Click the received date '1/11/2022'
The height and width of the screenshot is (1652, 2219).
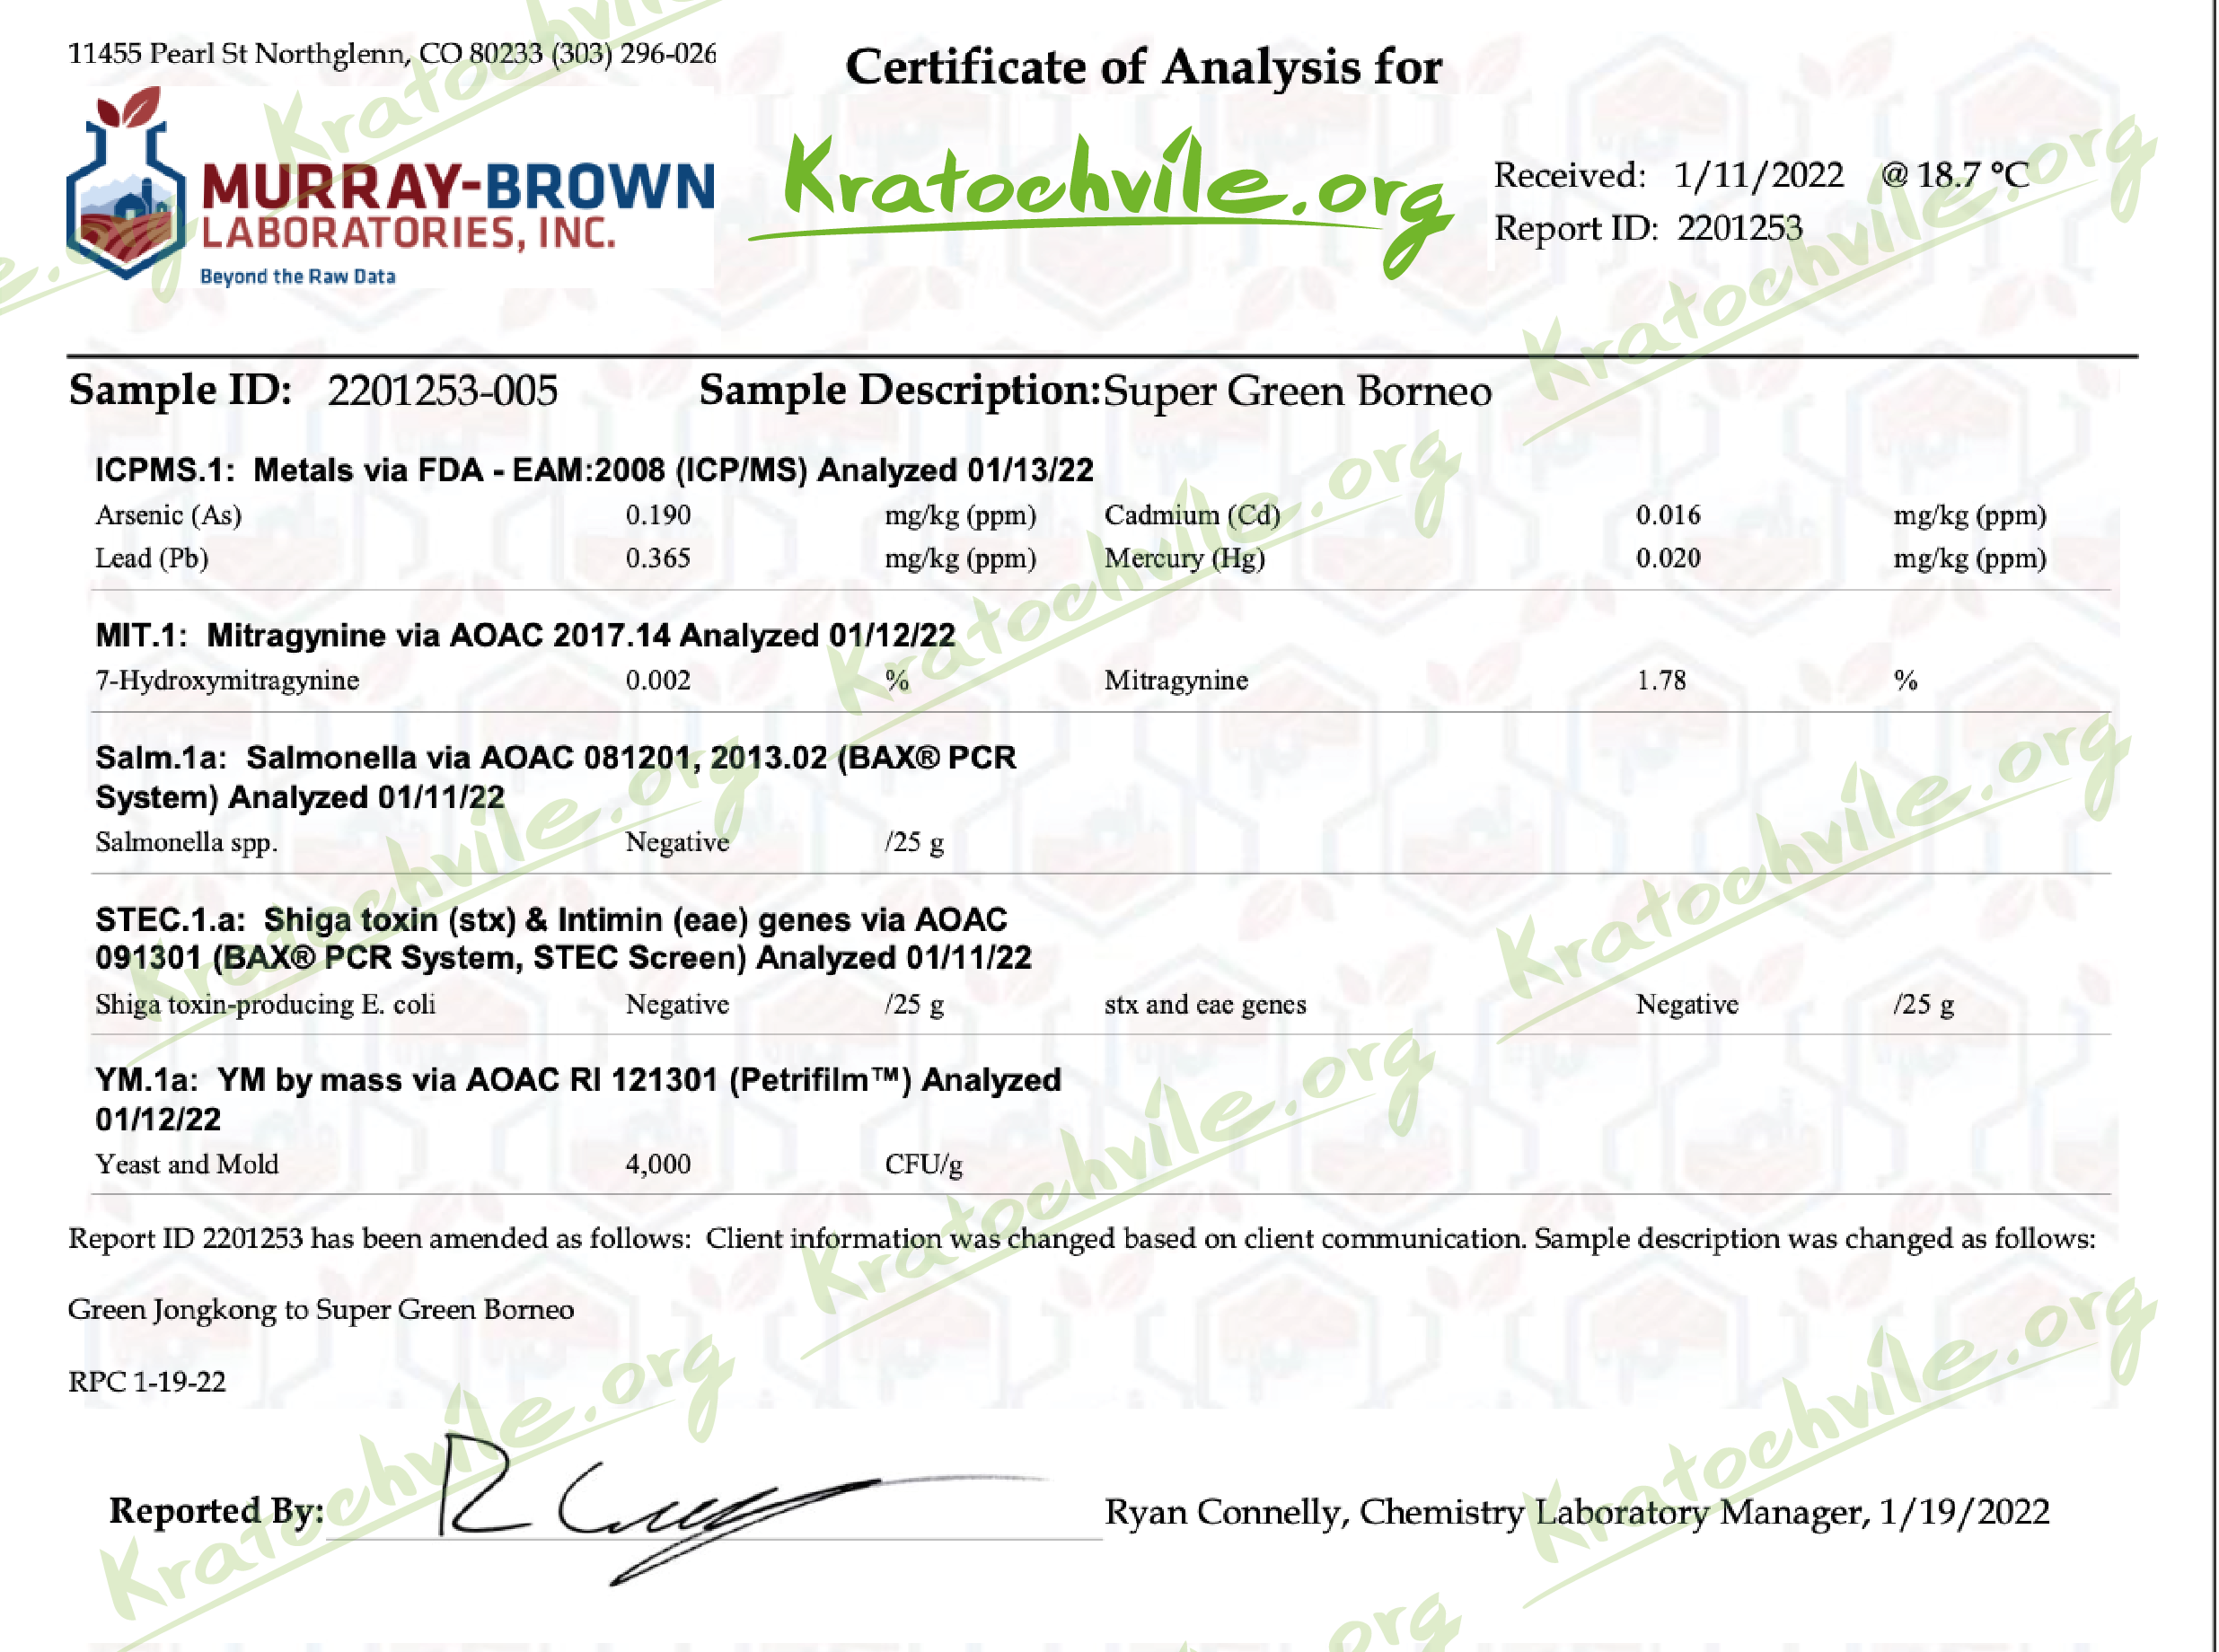coord(1758,175)
